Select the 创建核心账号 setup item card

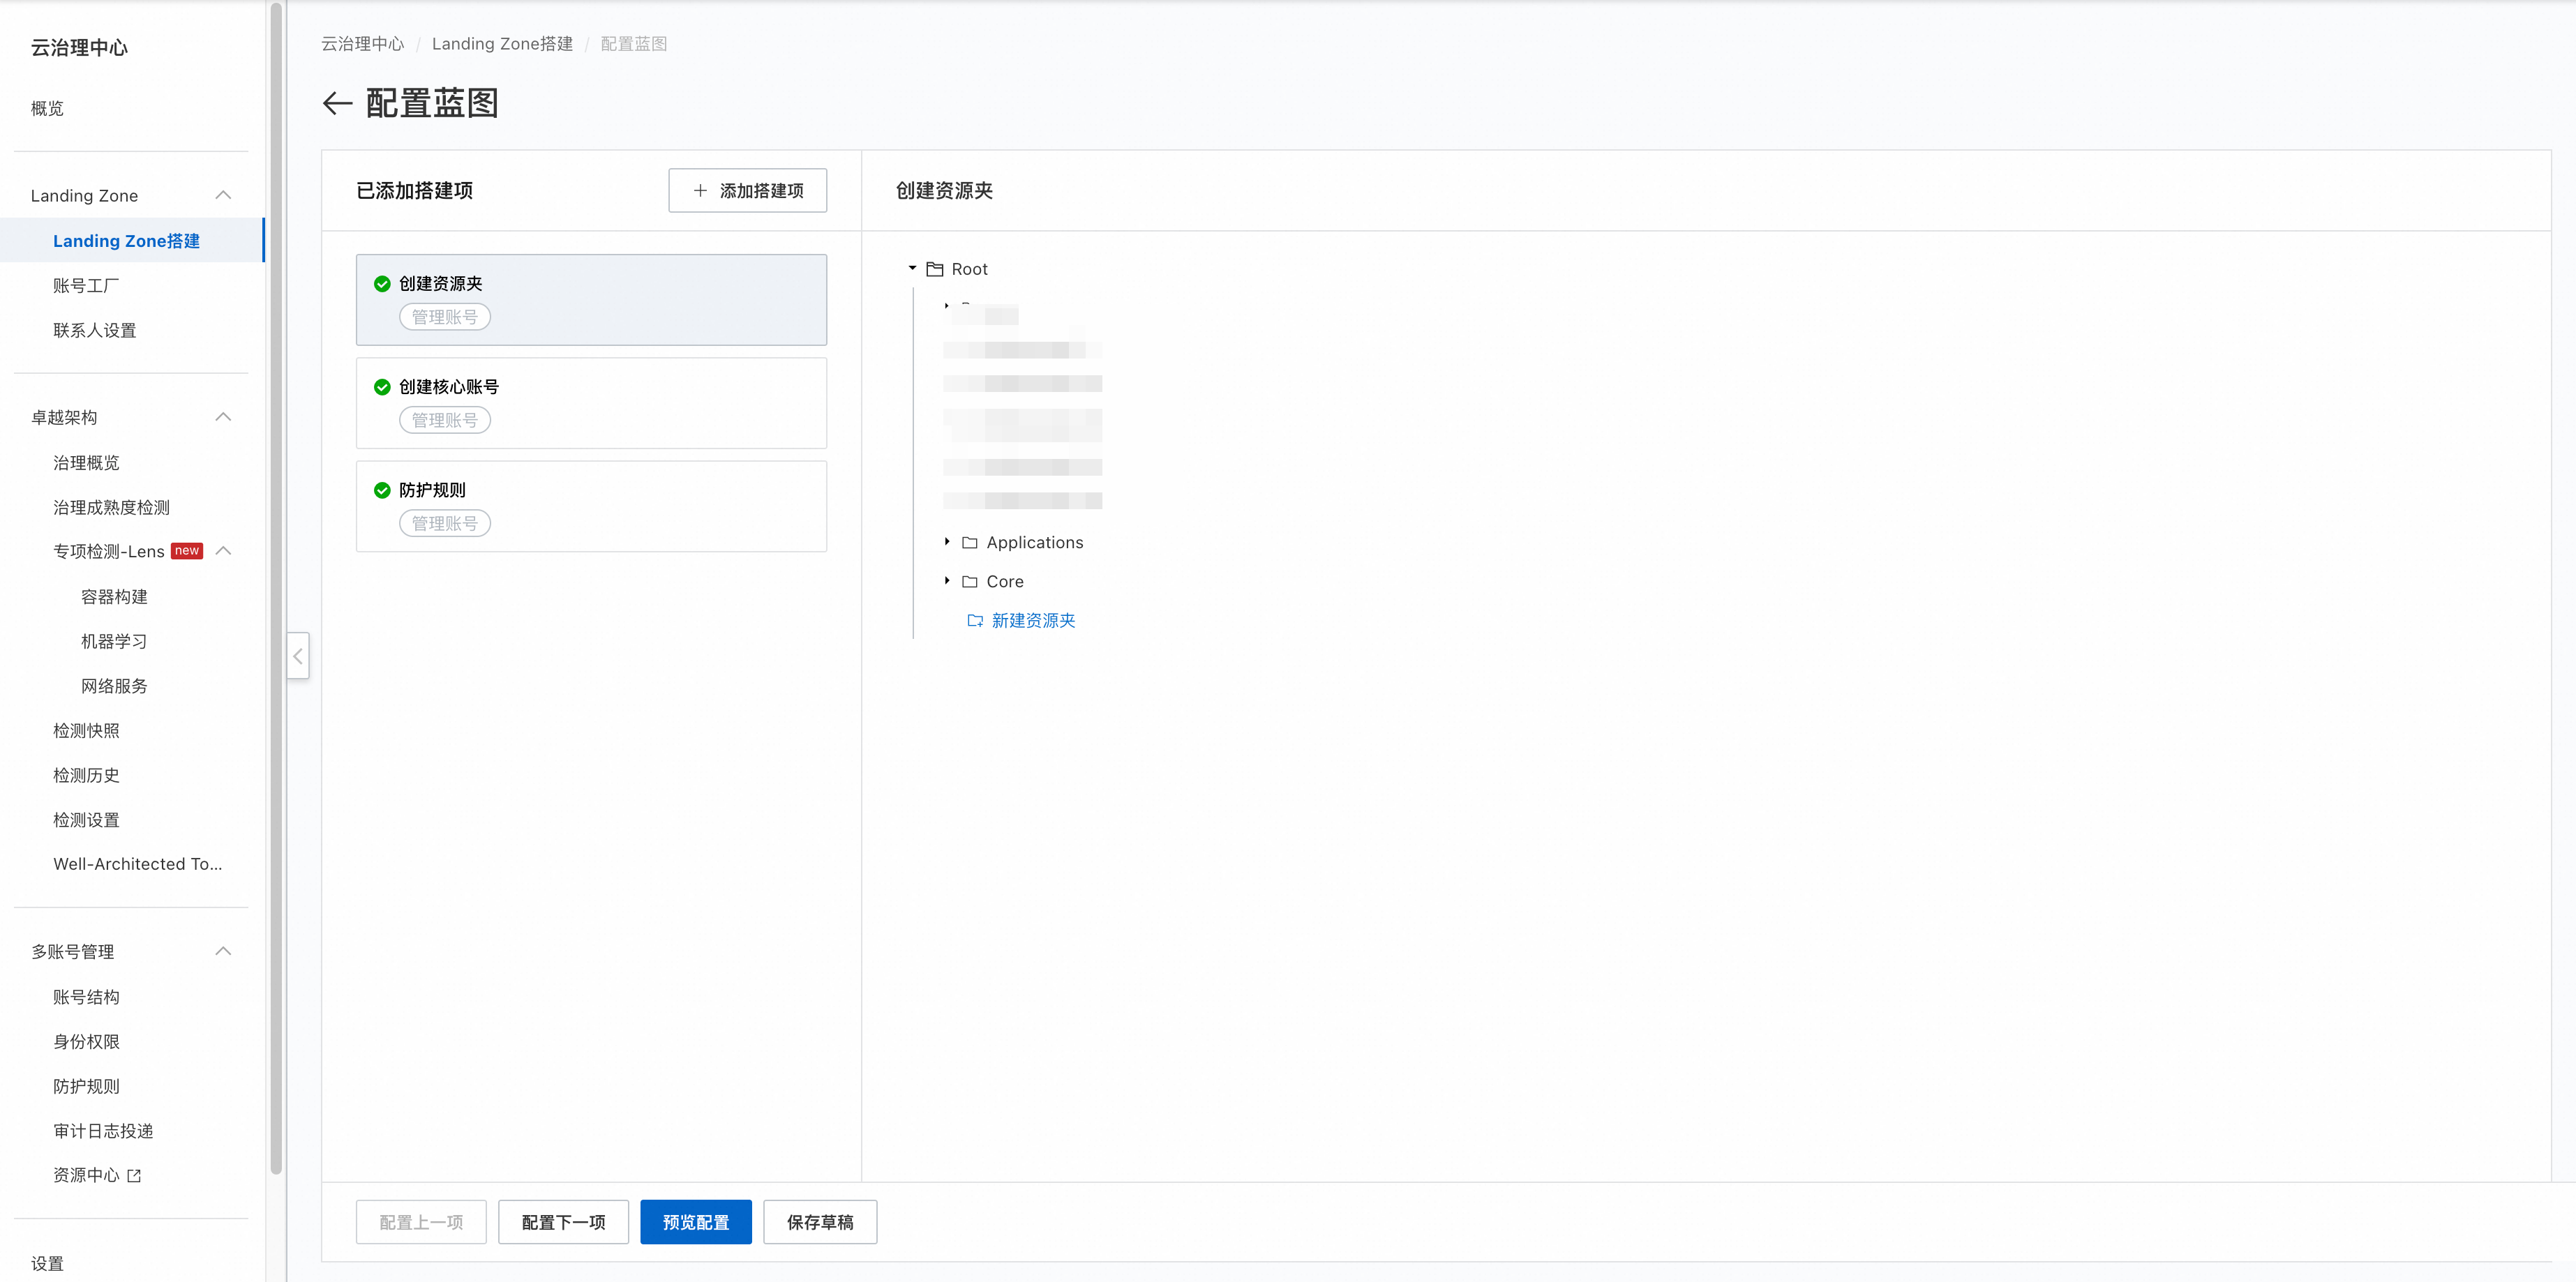[x=591, y=403]
